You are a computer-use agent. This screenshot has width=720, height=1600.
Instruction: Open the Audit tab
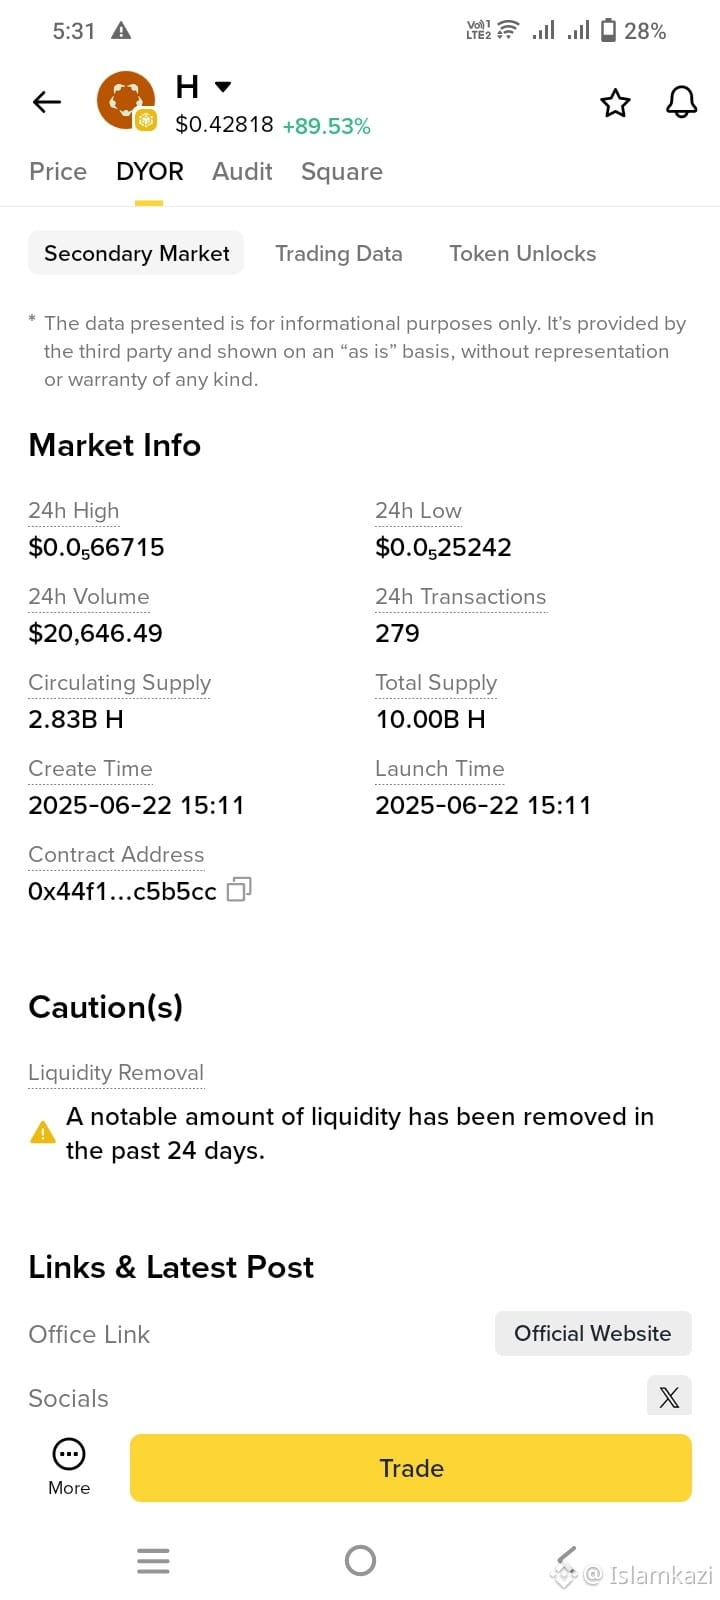242,172
